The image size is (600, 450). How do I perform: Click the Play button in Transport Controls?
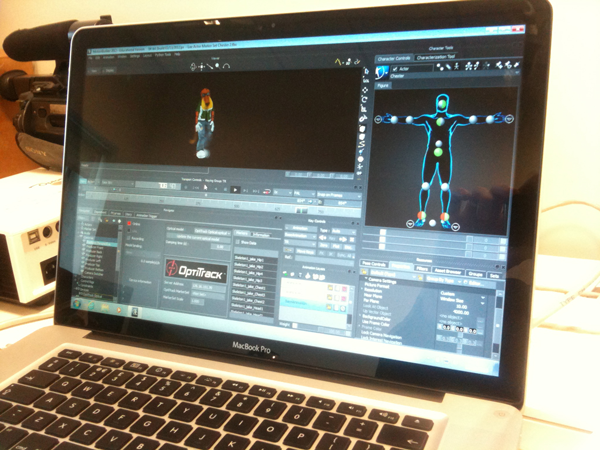click(x=235, y=190)
